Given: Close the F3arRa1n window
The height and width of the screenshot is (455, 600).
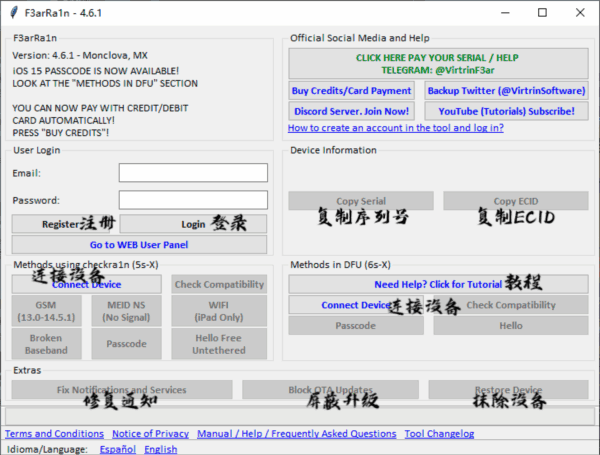Looking at the screenshot, I should point(580,13).
